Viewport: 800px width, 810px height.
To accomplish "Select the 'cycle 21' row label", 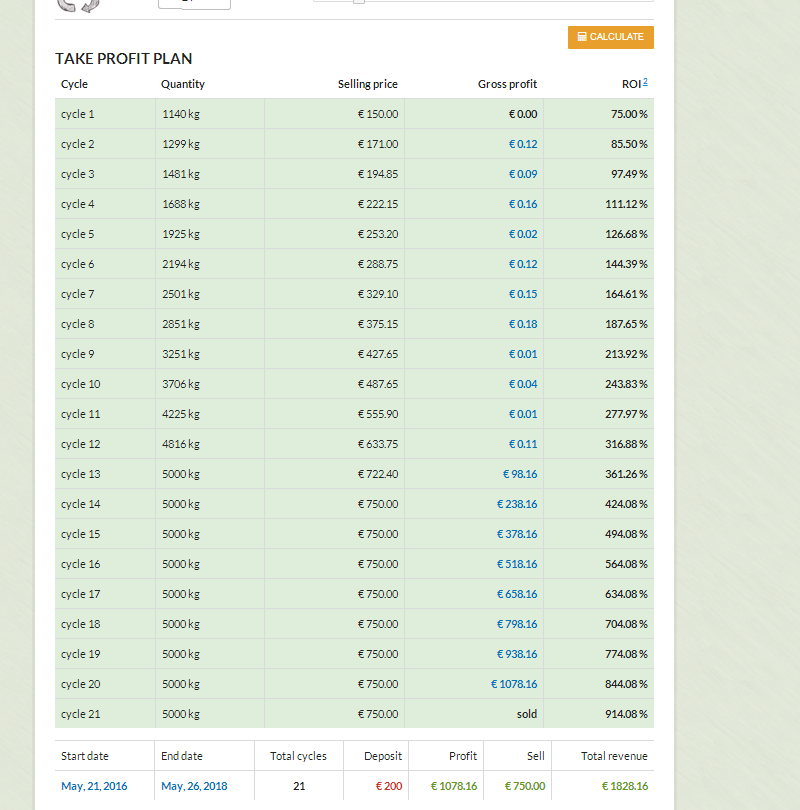I will point(81,713).
